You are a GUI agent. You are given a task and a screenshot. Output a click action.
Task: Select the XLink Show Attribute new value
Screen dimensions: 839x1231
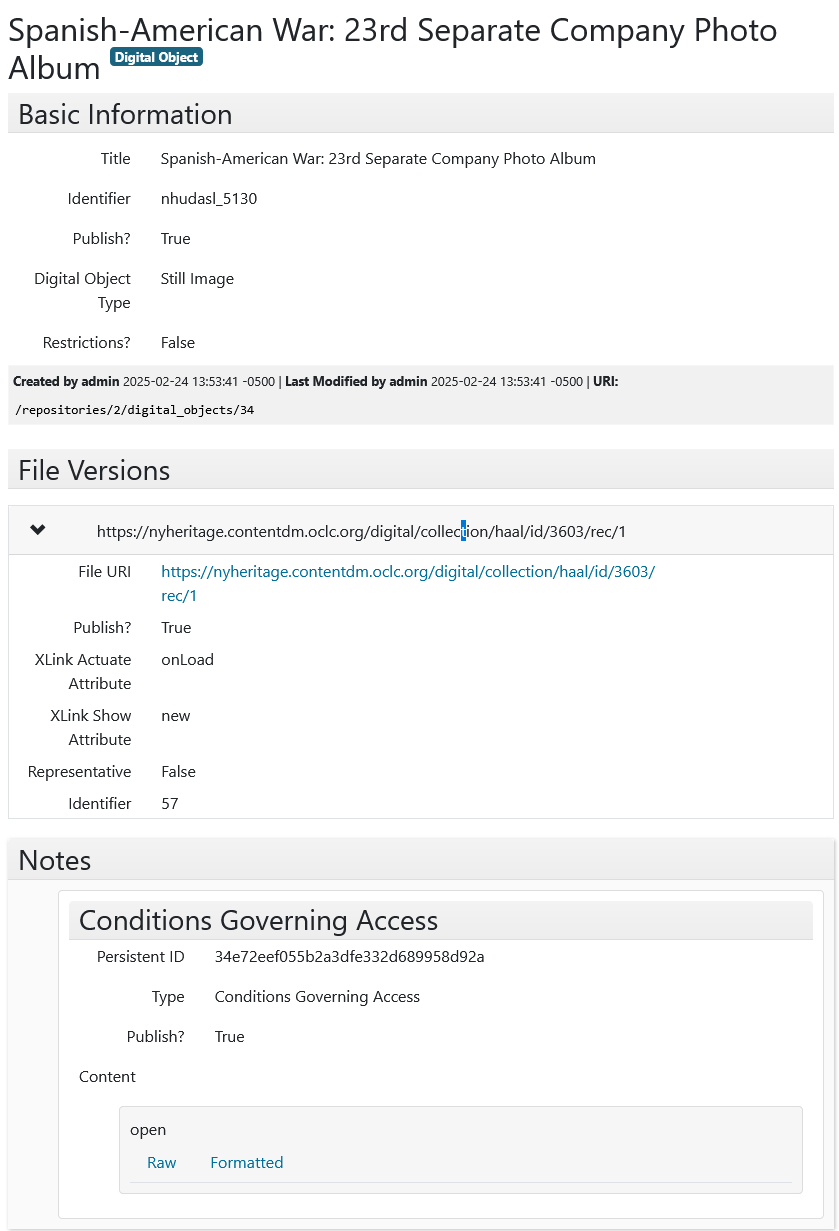(175, 715)
